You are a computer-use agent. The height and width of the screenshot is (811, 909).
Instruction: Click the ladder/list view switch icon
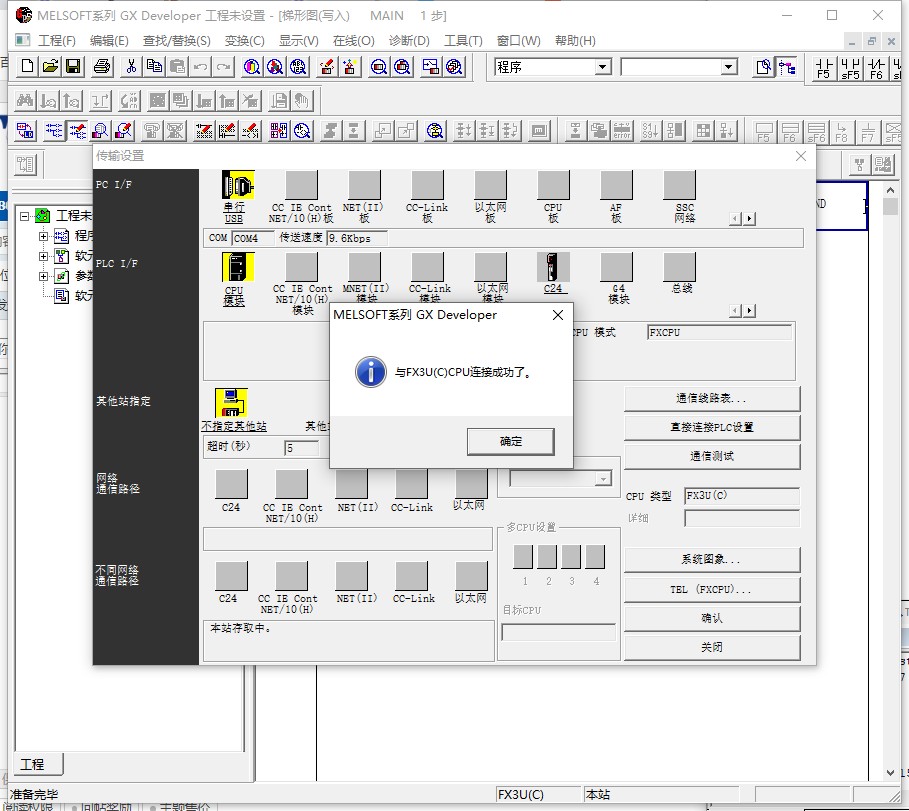25,130
